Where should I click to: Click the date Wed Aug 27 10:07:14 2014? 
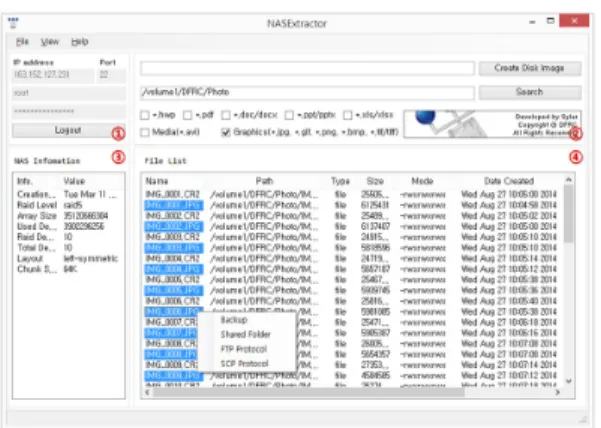[x=509, y=365]
